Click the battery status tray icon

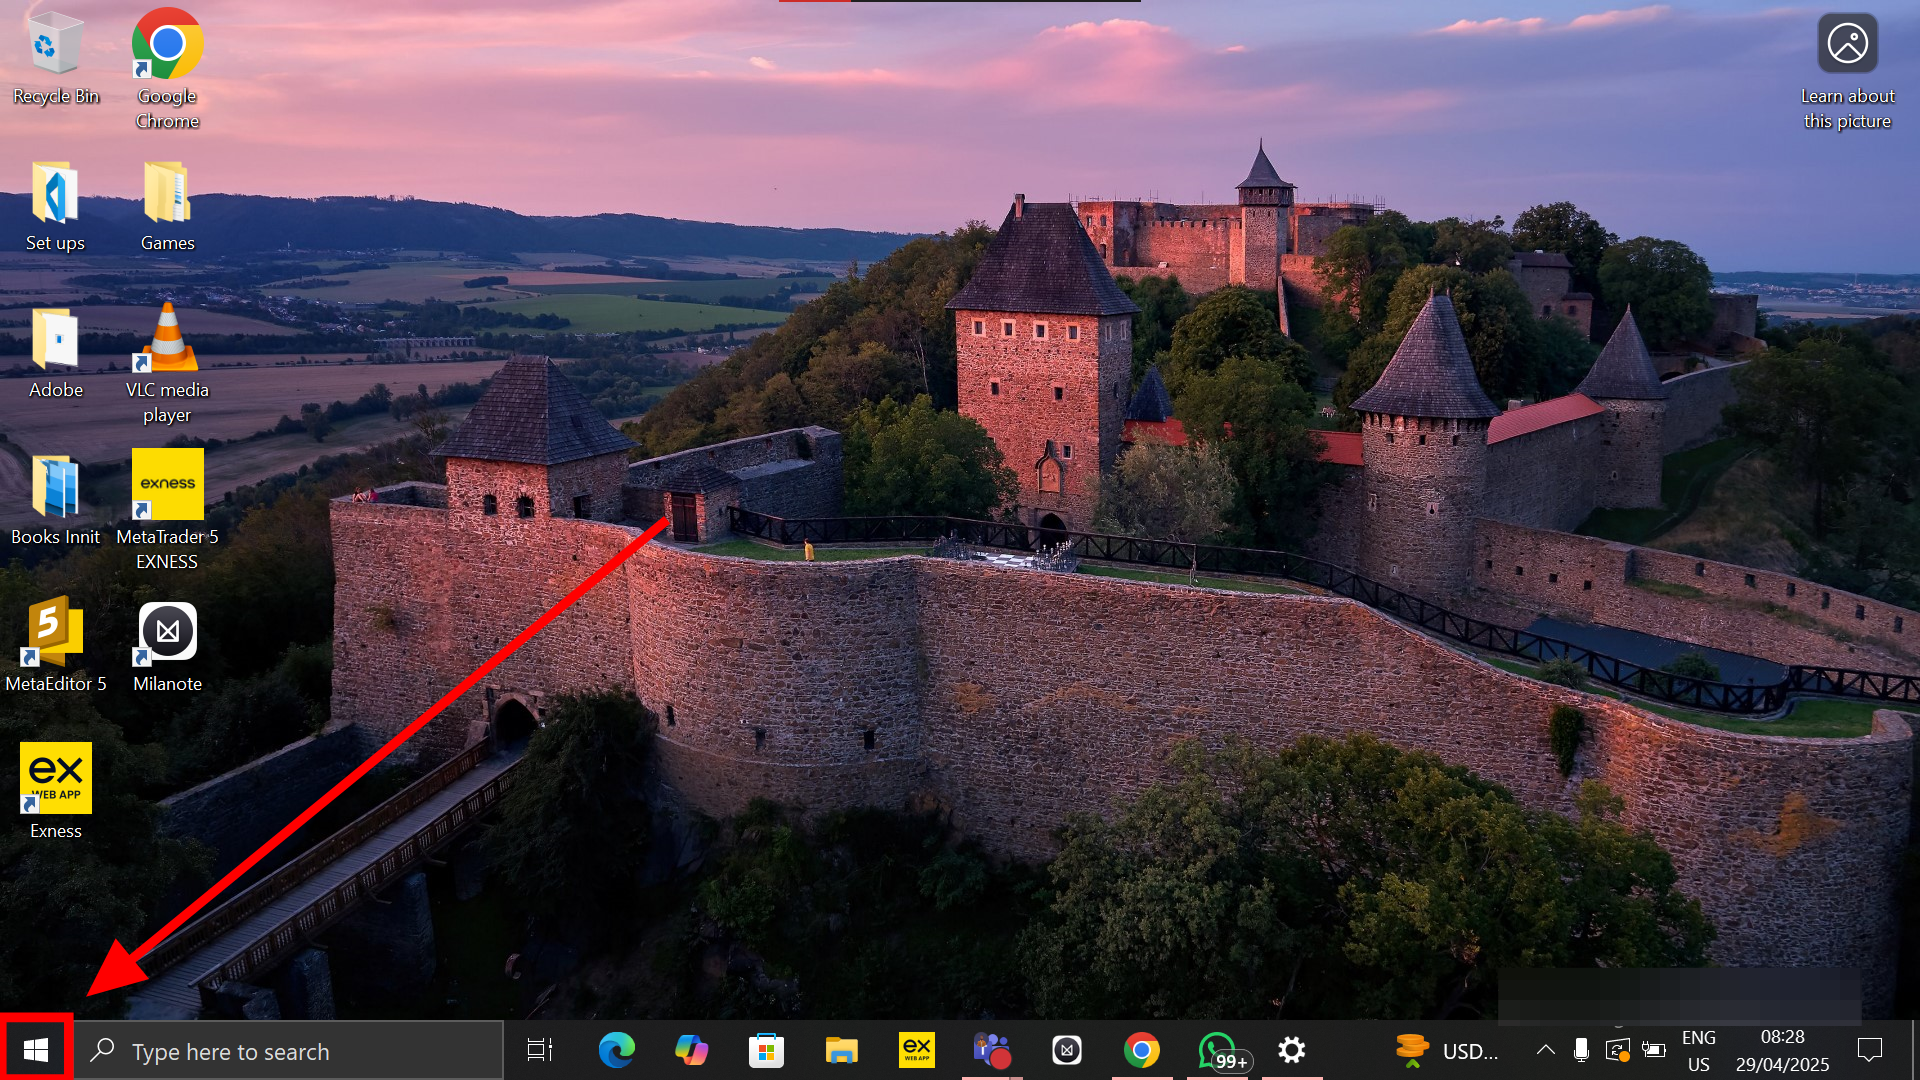(x=1654, y=1050)
